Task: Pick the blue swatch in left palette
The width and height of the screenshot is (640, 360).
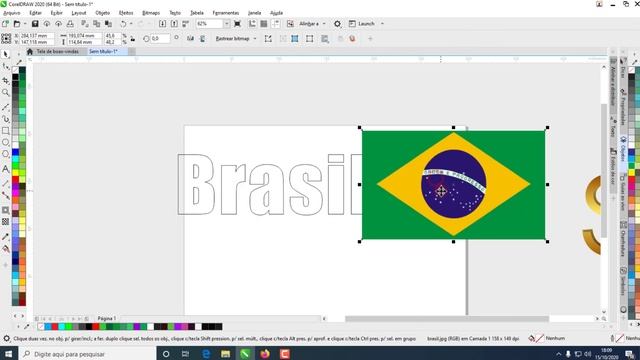Action: 15,152
